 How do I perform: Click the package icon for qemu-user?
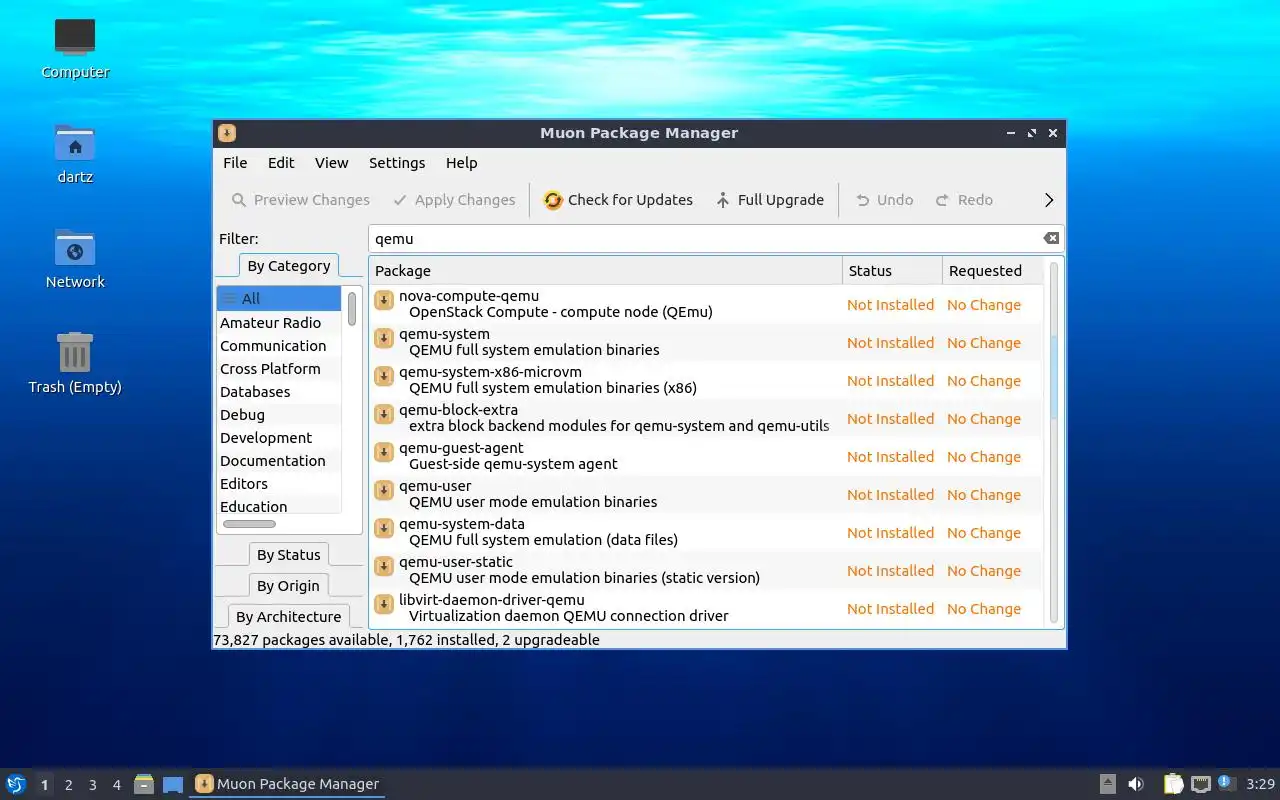tap(384, 490)
